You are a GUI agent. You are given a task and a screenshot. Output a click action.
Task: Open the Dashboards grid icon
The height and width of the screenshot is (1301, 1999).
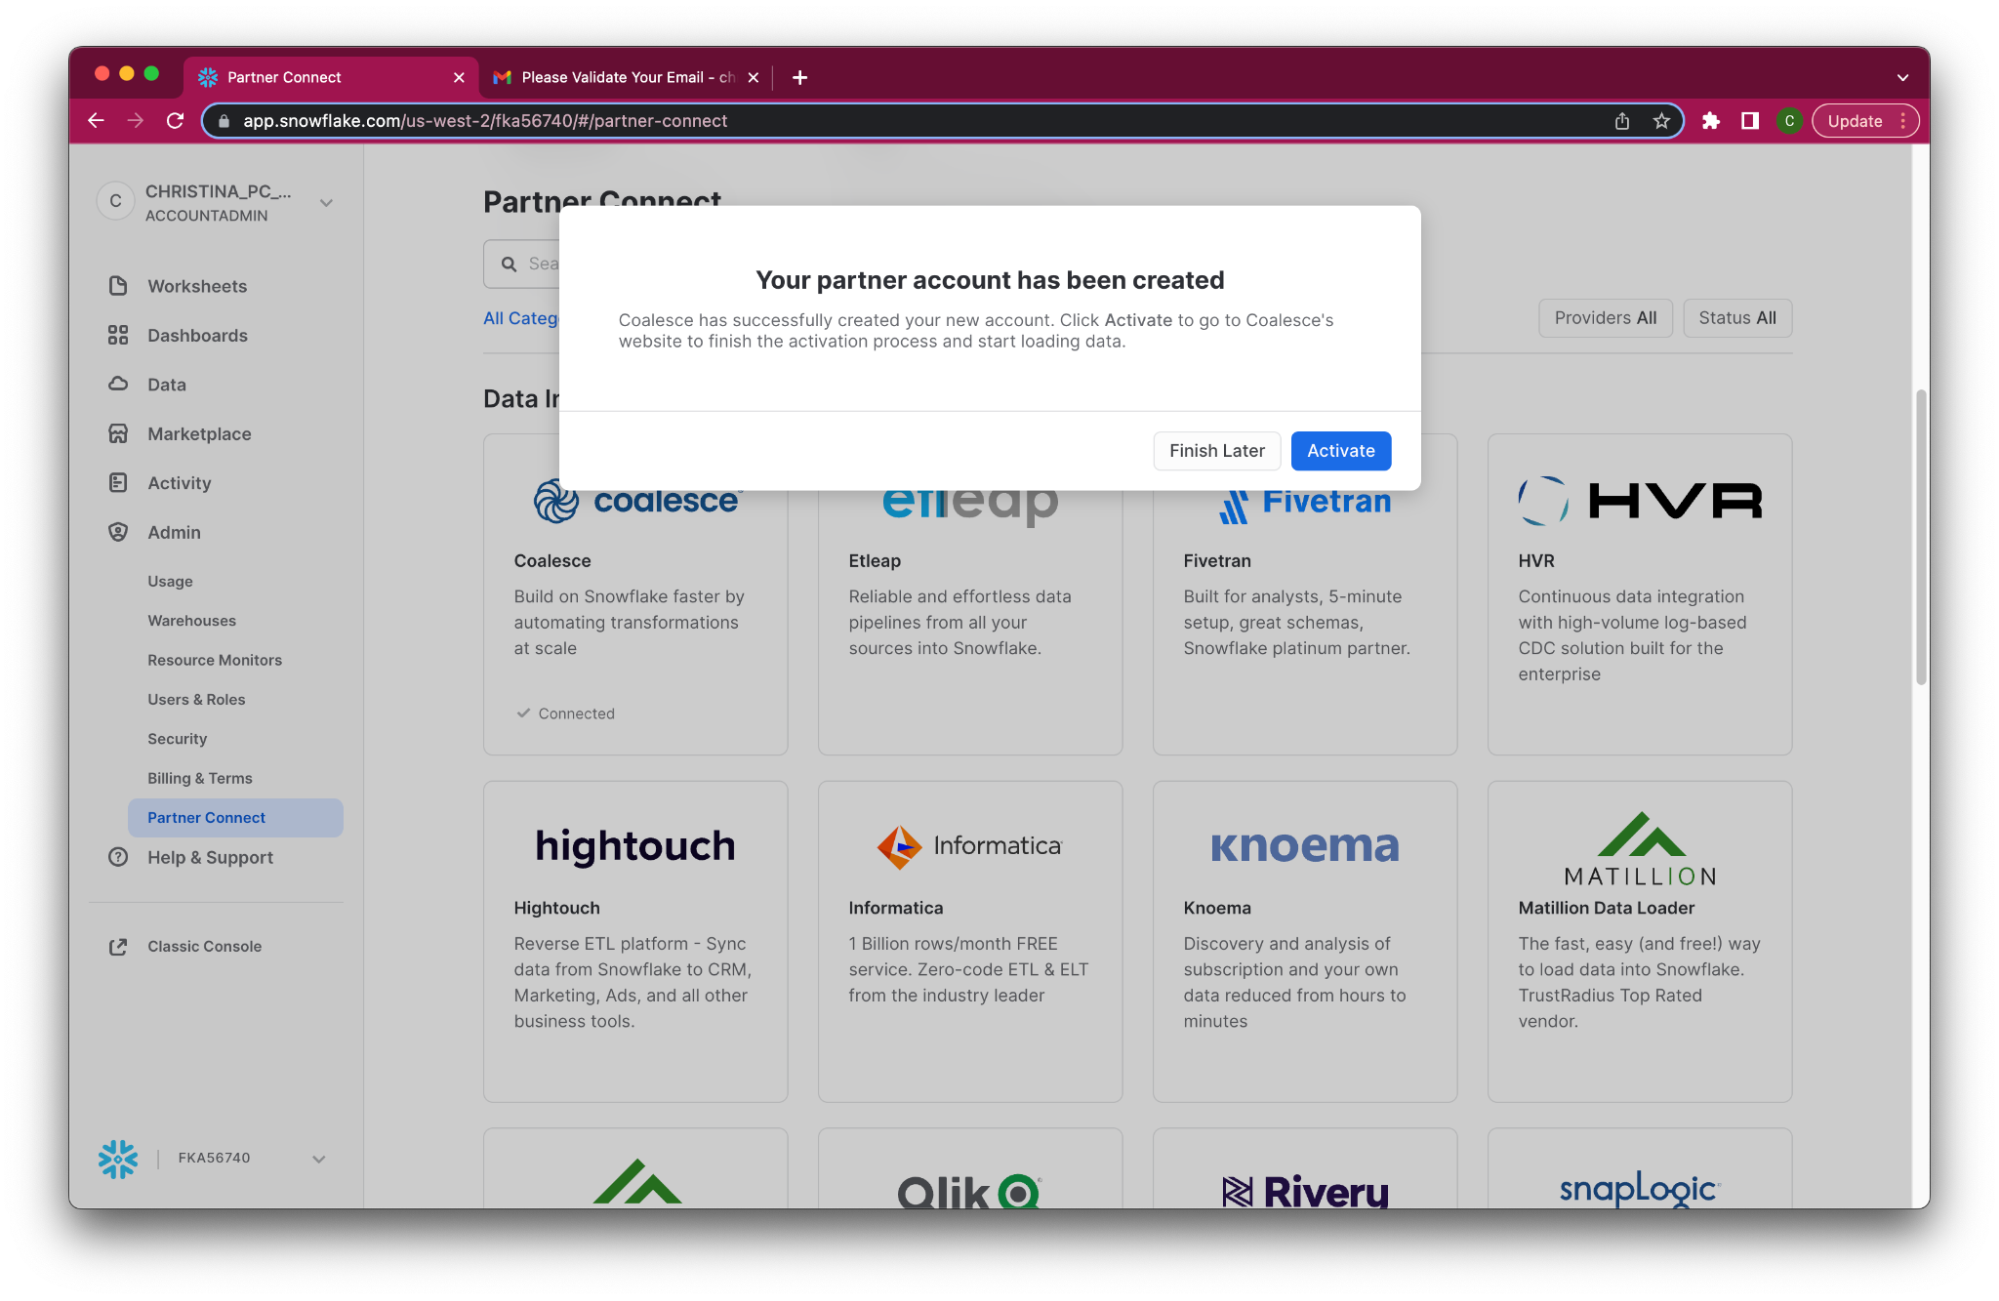(118, 335)
